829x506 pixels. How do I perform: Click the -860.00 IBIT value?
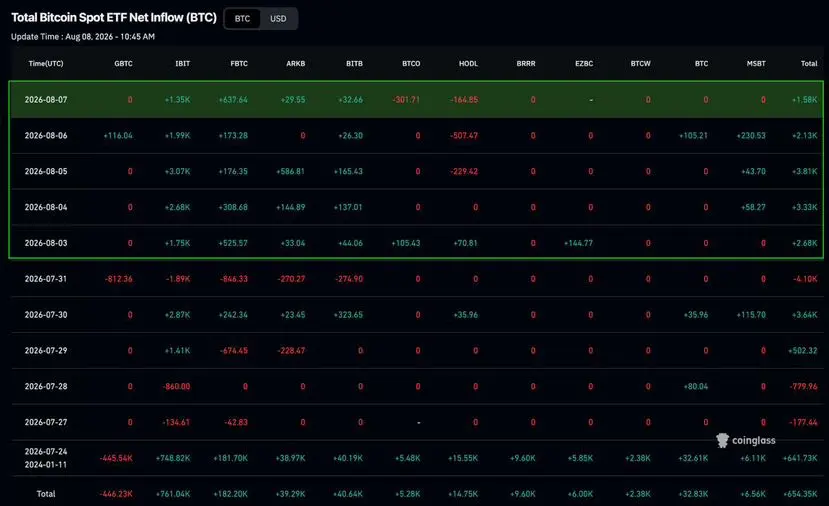[176, 387]
